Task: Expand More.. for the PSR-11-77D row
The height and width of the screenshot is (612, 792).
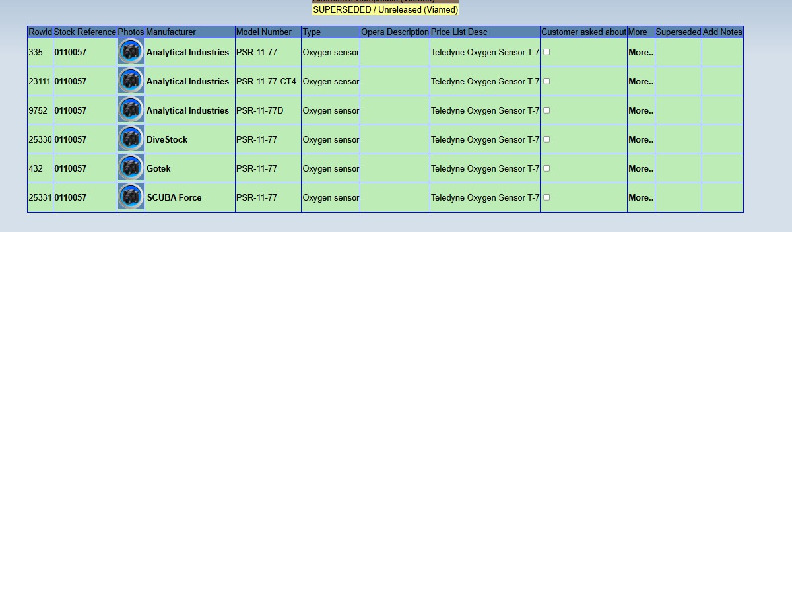Action: [x=640, y=111]
